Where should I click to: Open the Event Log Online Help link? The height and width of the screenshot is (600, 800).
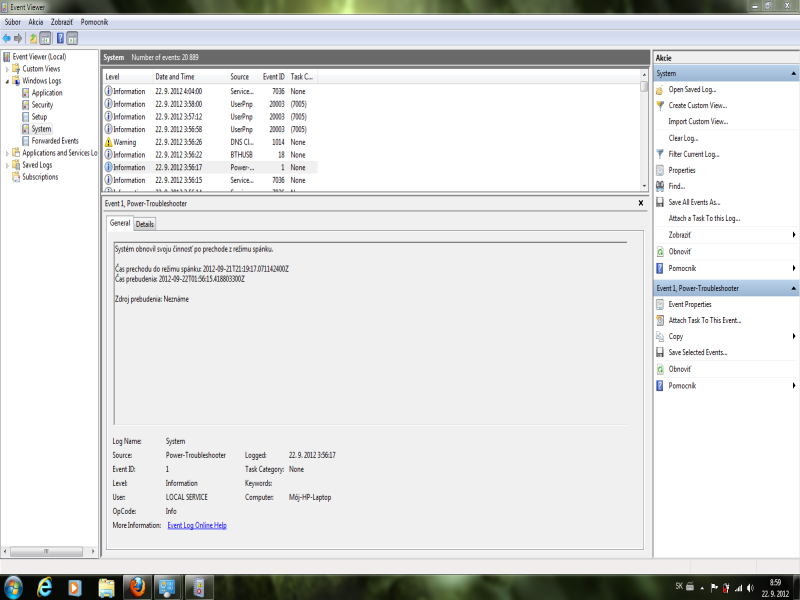(x=196, y=525)
